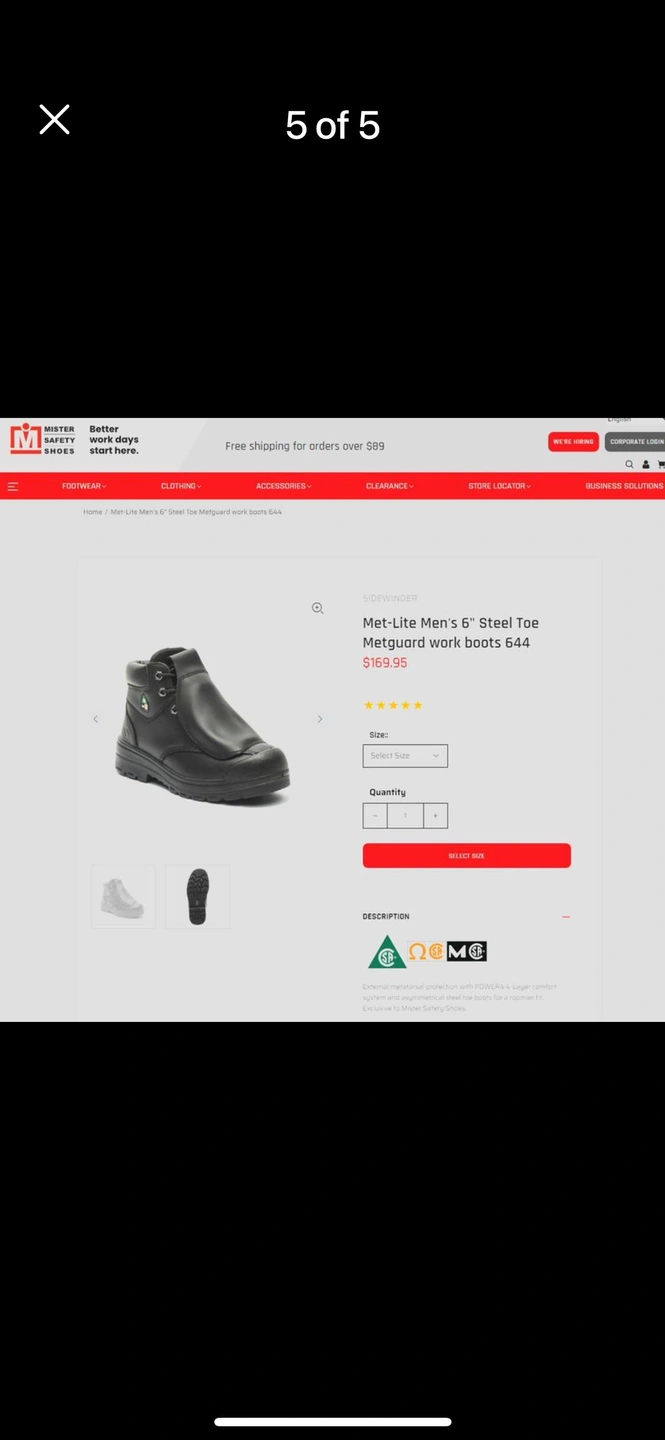Click the green CSA triangle badge

point(386,953)
